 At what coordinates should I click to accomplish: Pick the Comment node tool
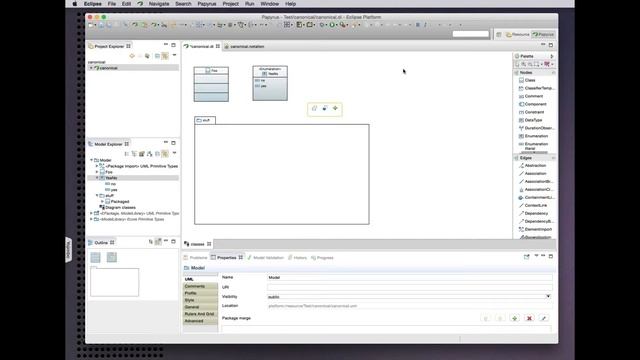[x=530, y=96]
